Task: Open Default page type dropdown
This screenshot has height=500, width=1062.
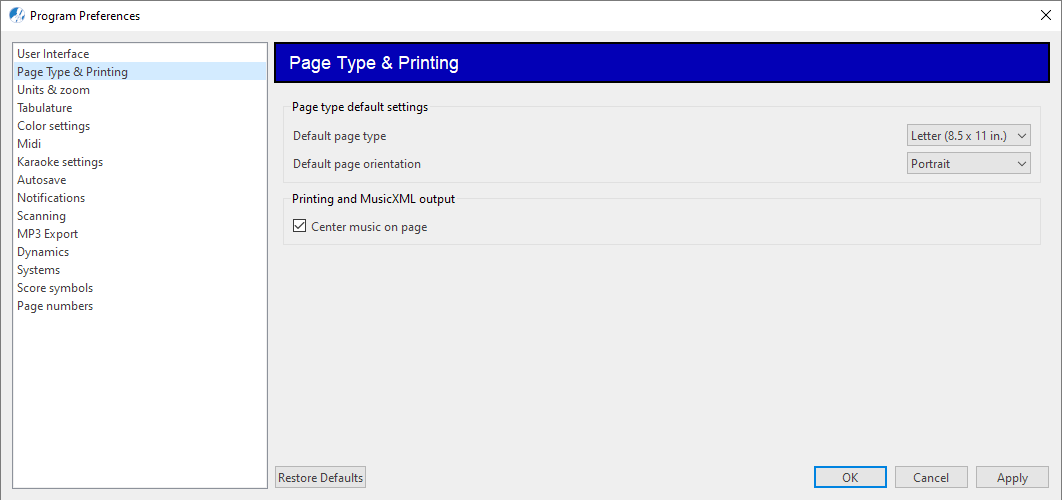Action: [x=969, y=136]
